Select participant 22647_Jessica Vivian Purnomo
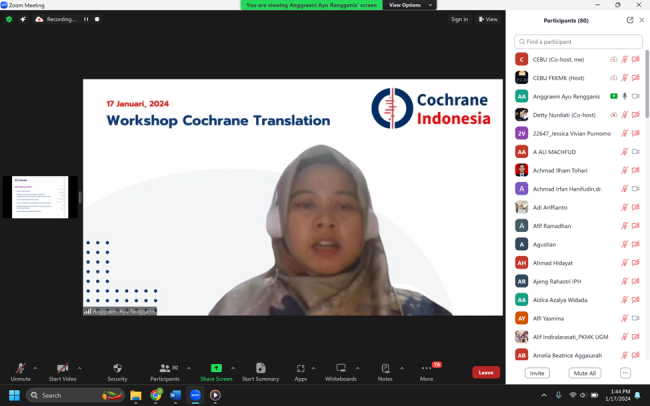Image resolution: width=650 pixels, height=406 pixels. (578, 134)
